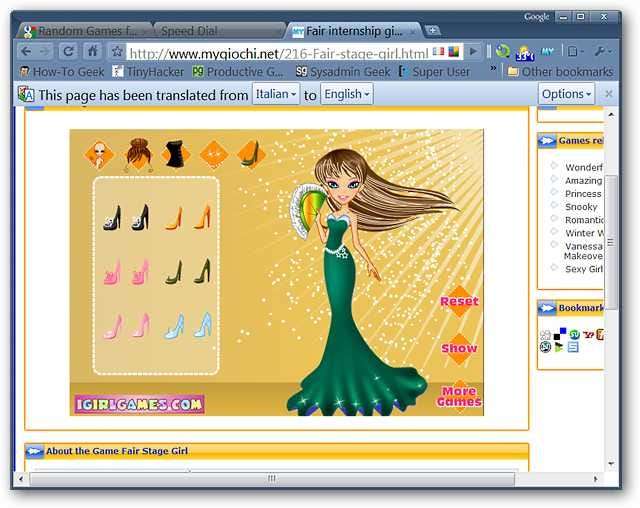The image size is (640, 508).
Task: Open the How-To Geek bookmark
Action: click(62, 72)
